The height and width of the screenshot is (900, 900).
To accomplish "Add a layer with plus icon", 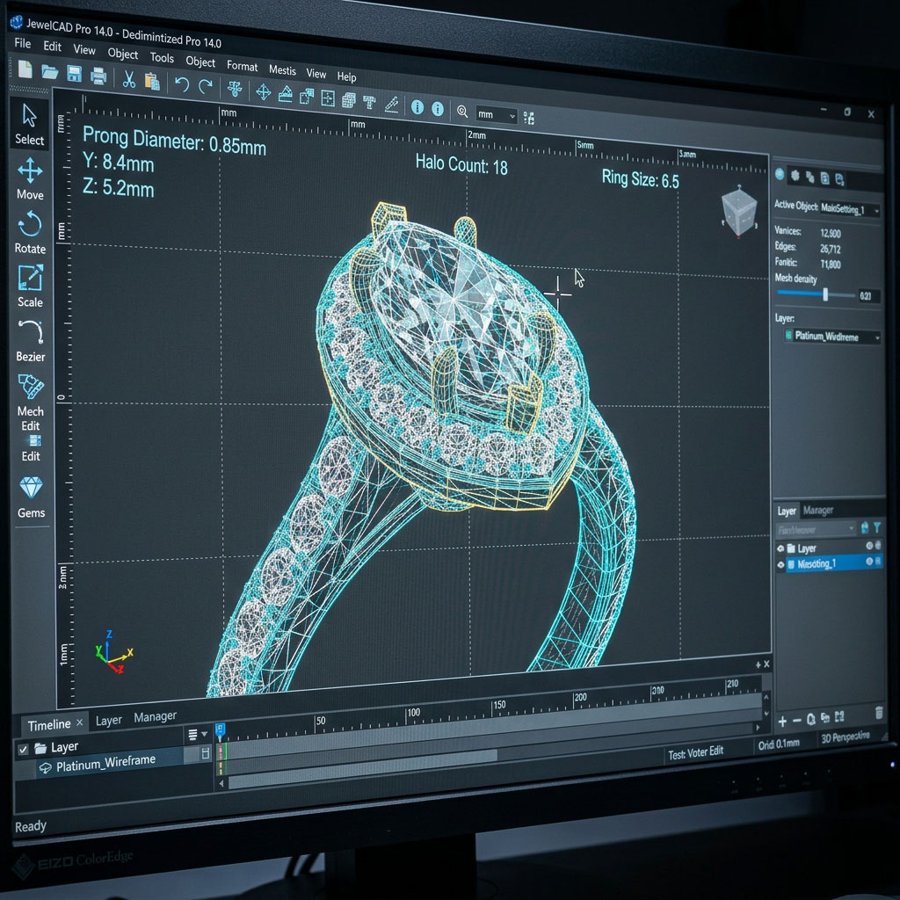I will pos(782,721).
